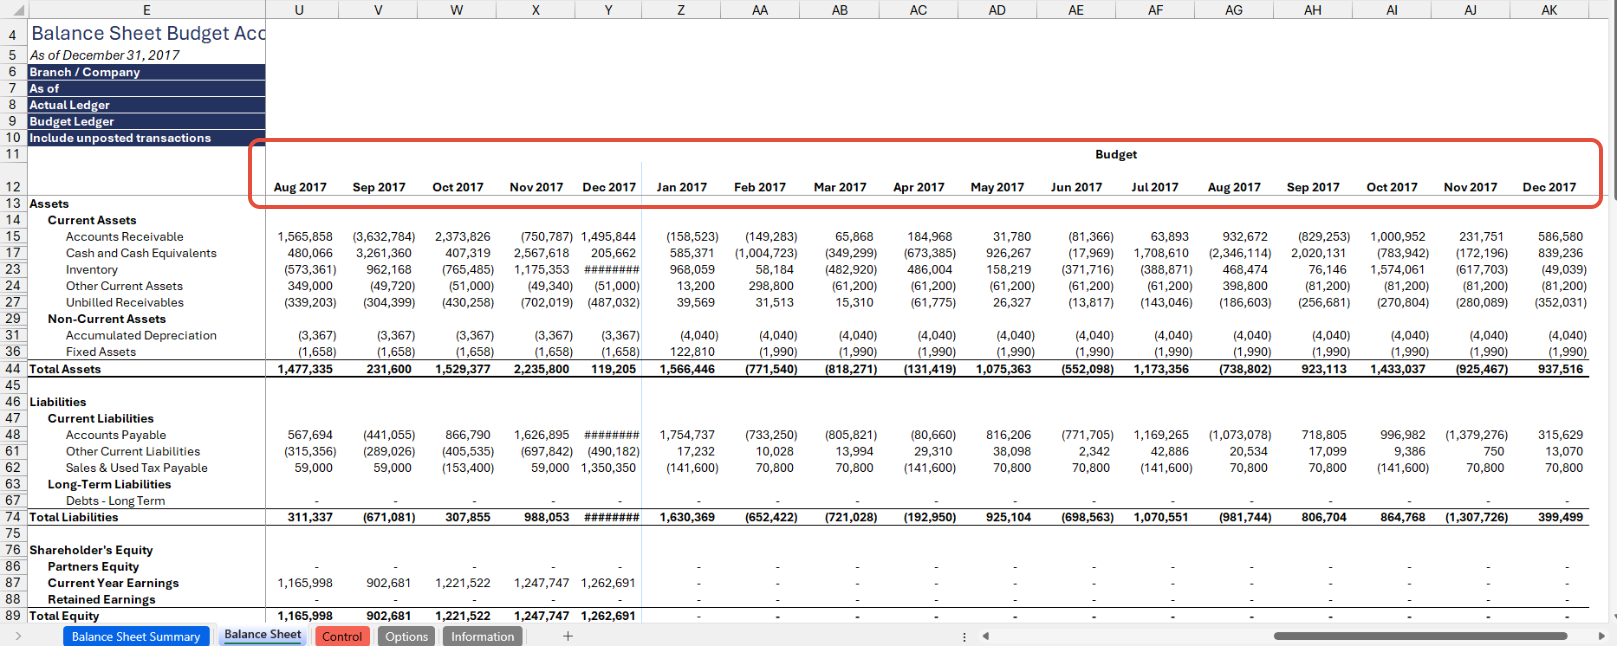This screenshot has height=646, width=1617.
Task: Select column AK header
Action: (1549, 10)
